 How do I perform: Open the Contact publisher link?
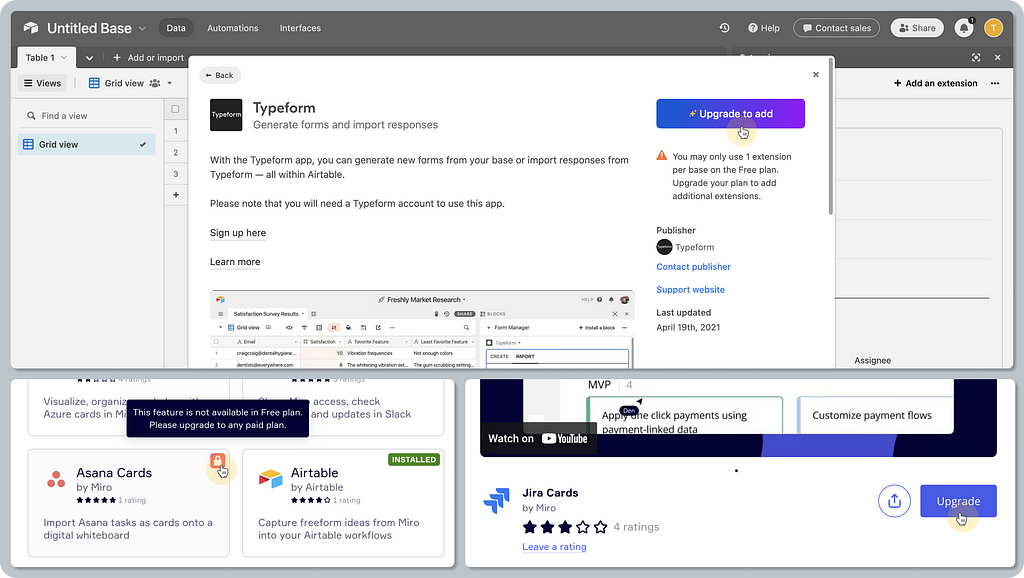click(x=693, y=266)
